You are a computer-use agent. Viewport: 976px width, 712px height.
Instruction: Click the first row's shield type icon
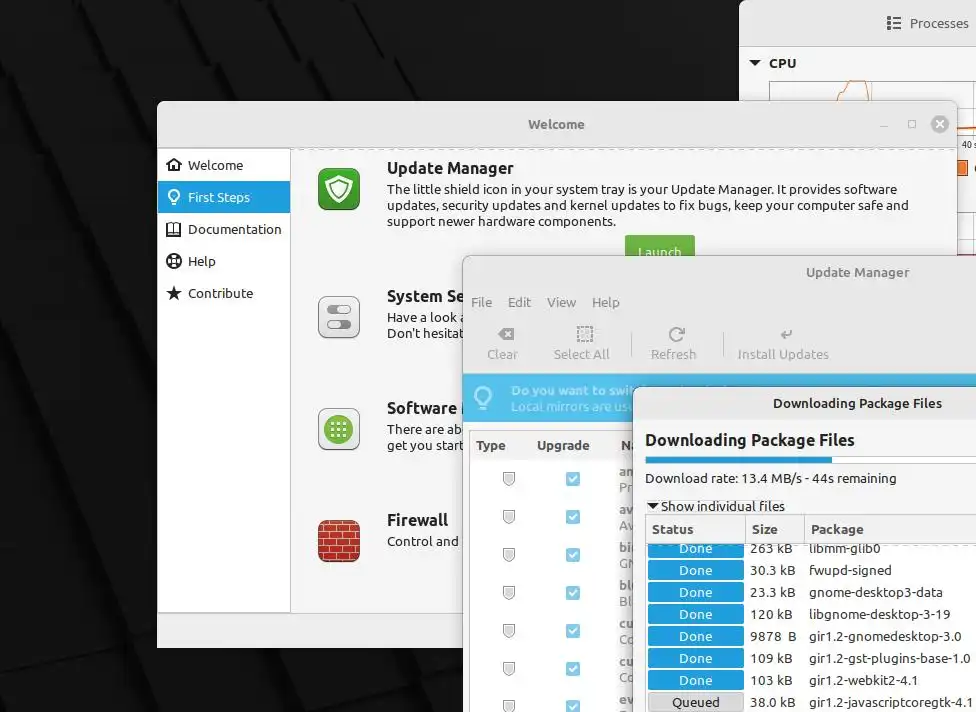509,479
